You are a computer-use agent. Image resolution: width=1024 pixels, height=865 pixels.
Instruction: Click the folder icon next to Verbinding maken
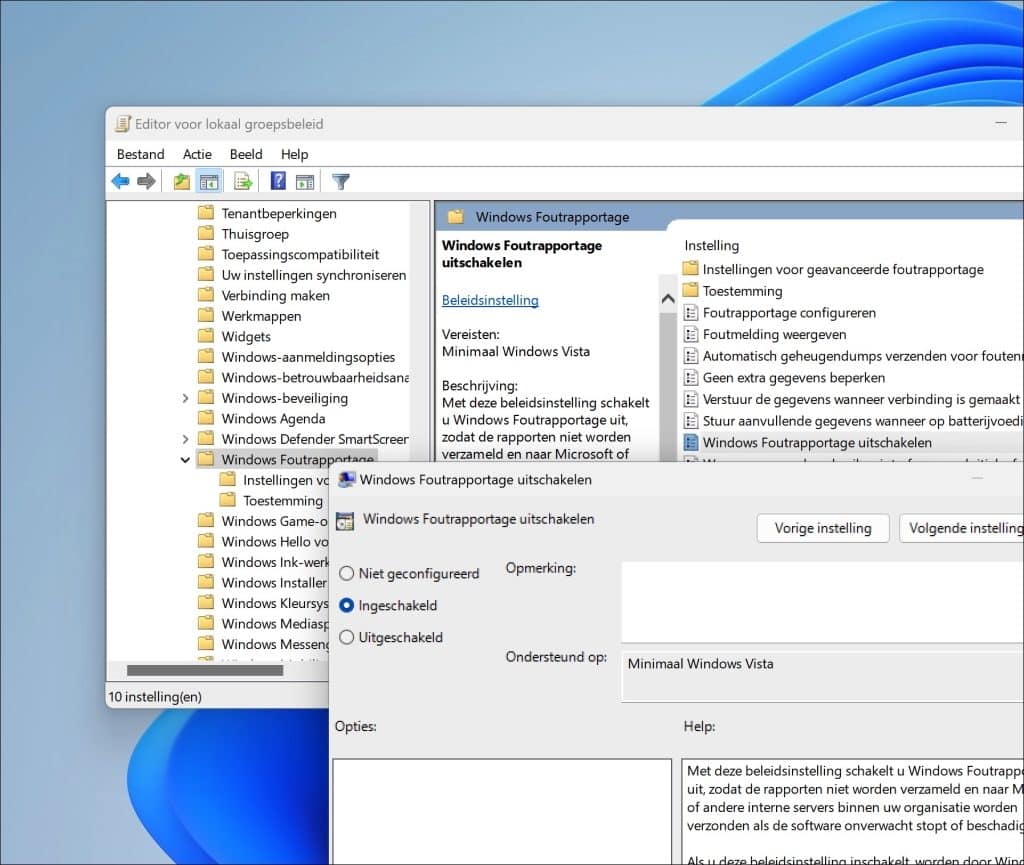pos(206,295)
